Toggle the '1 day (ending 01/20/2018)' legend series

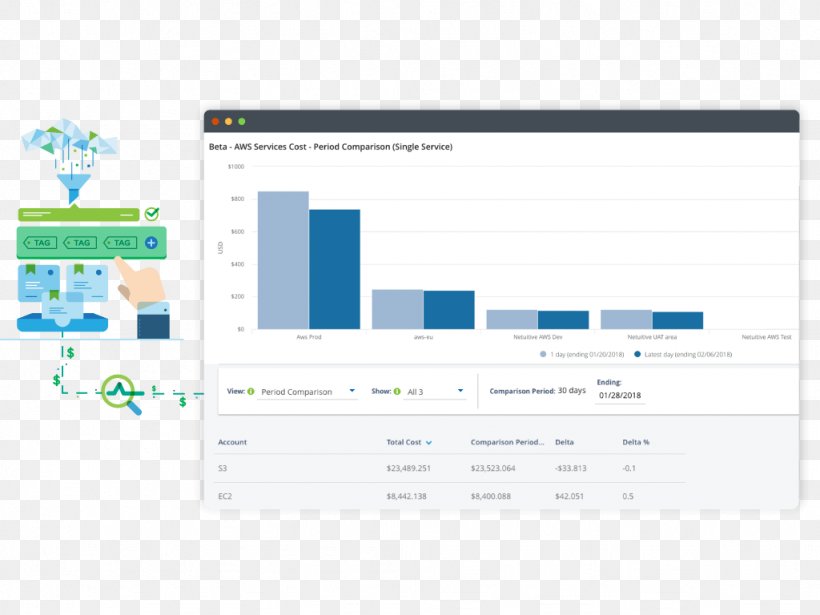pos(582,355)
